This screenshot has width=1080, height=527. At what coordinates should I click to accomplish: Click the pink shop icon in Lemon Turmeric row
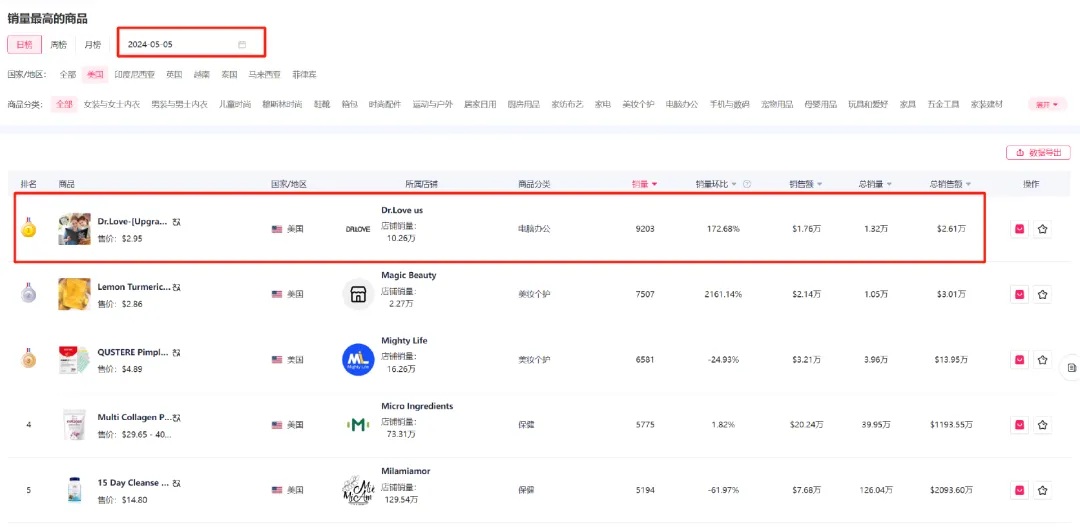1019,294
